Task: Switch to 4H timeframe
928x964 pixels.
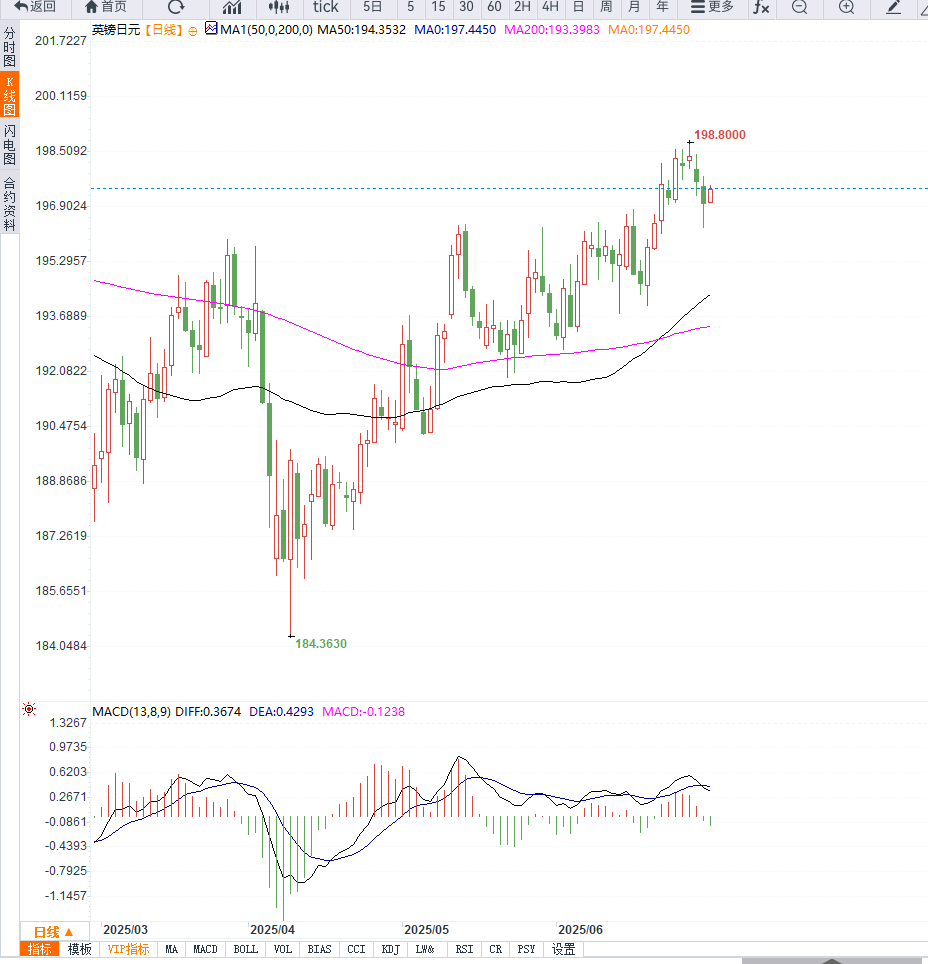Action: point(550,7)
